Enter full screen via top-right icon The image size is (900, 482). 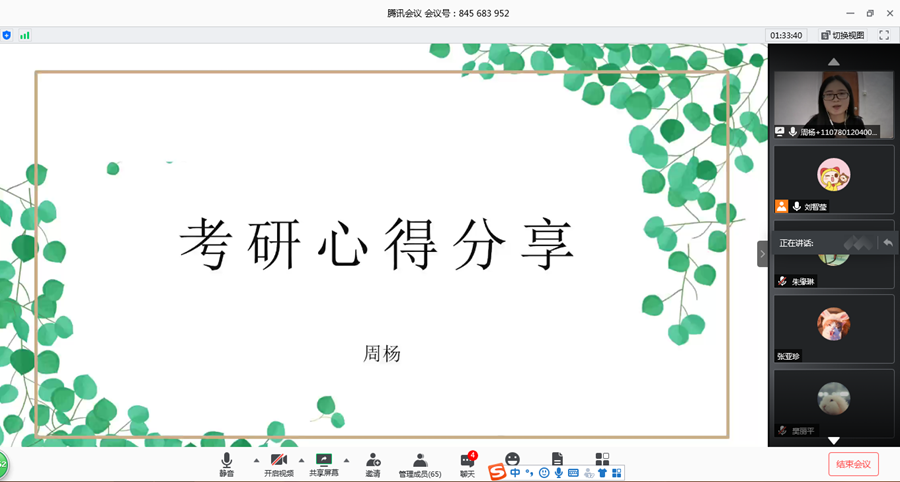coord(884,35)
